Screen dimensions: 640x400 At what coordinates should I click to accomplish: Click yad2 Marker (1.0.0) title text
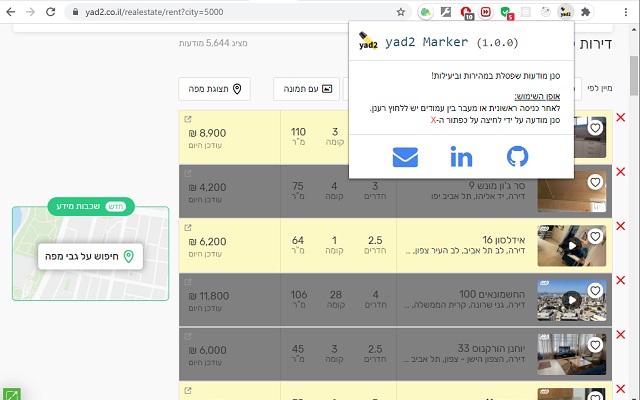tap(451, 42)
